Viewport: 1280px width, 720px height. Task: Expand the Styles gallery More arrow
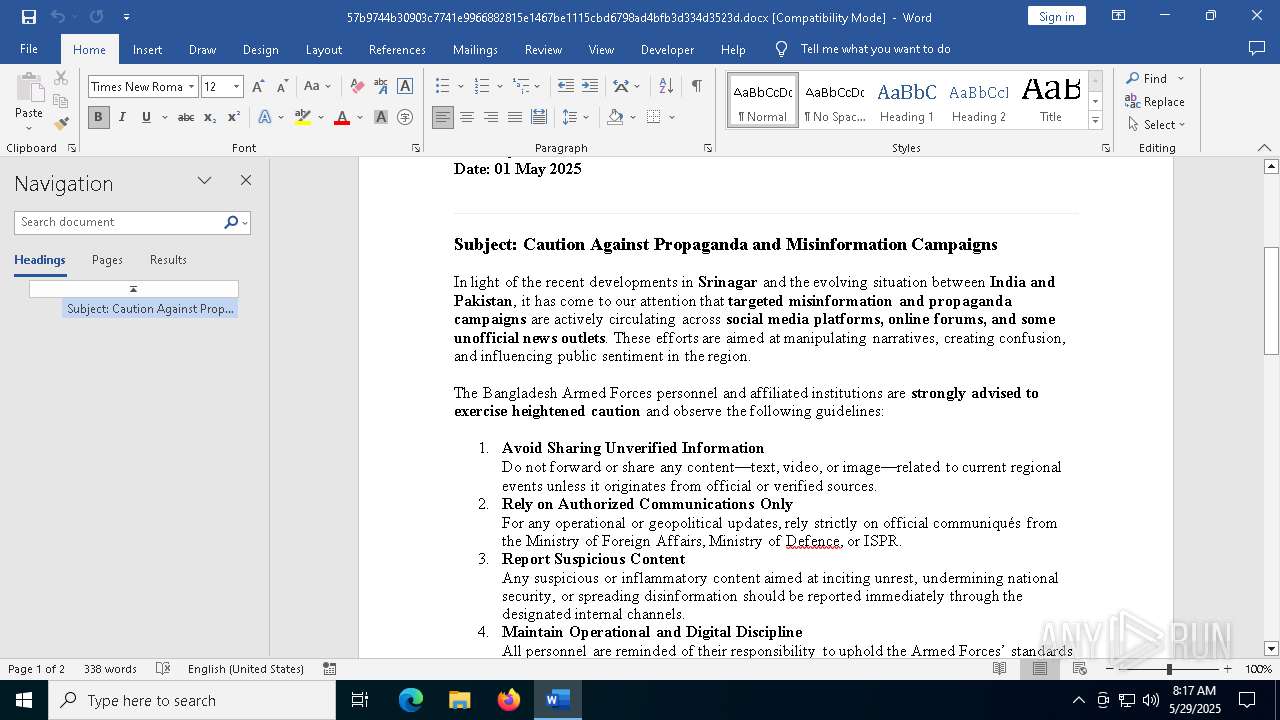tap(1095, 121)
